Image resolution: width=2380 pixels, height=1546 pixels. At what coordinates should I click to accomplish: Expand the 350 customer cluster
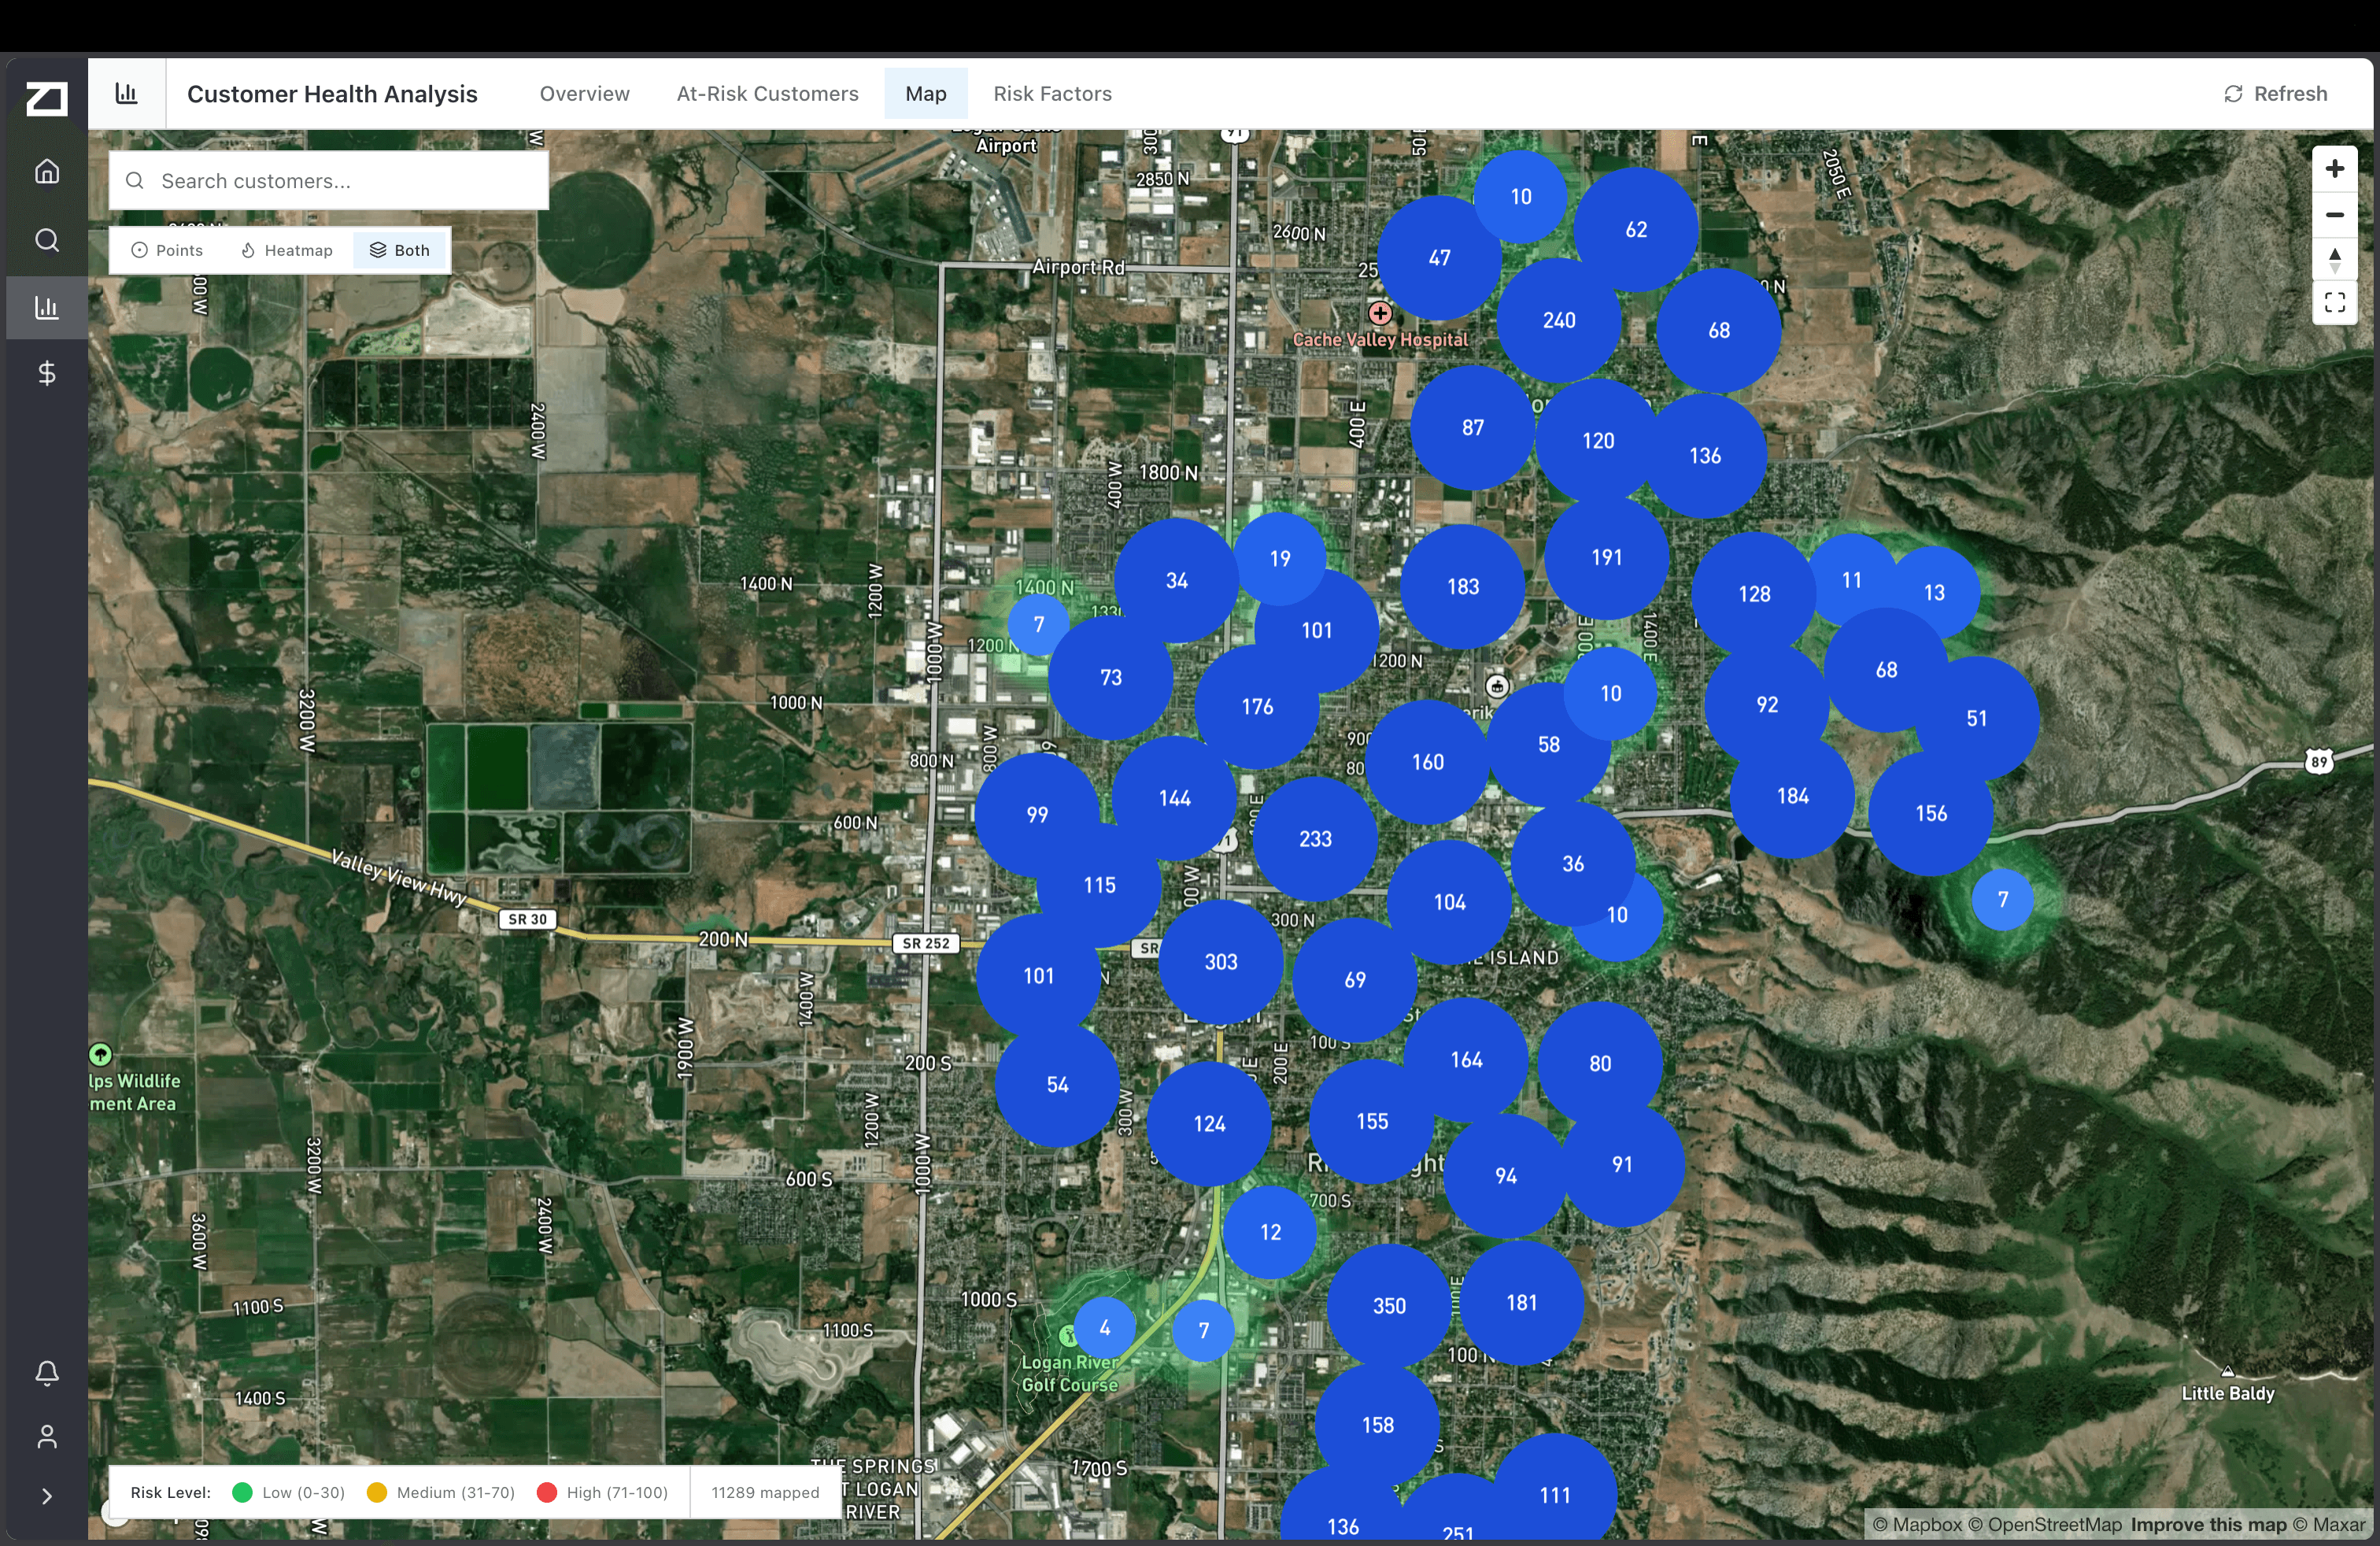click(1388, 1305)
